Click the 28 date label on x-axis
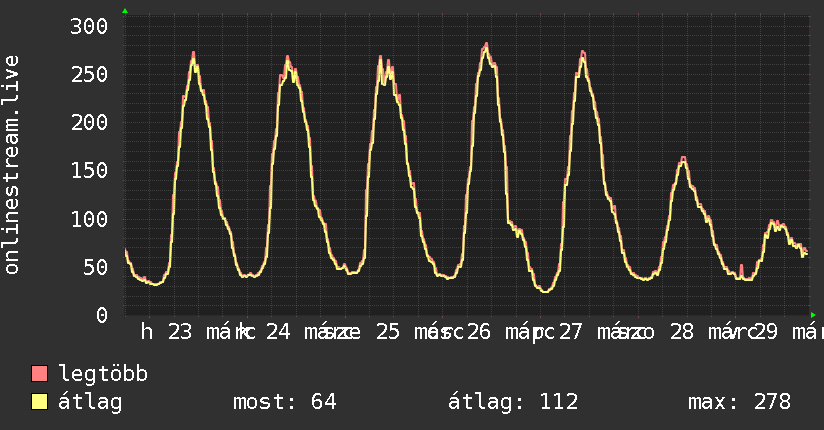The height and width of the screenshot is (430, 824). tap(682, 332)
